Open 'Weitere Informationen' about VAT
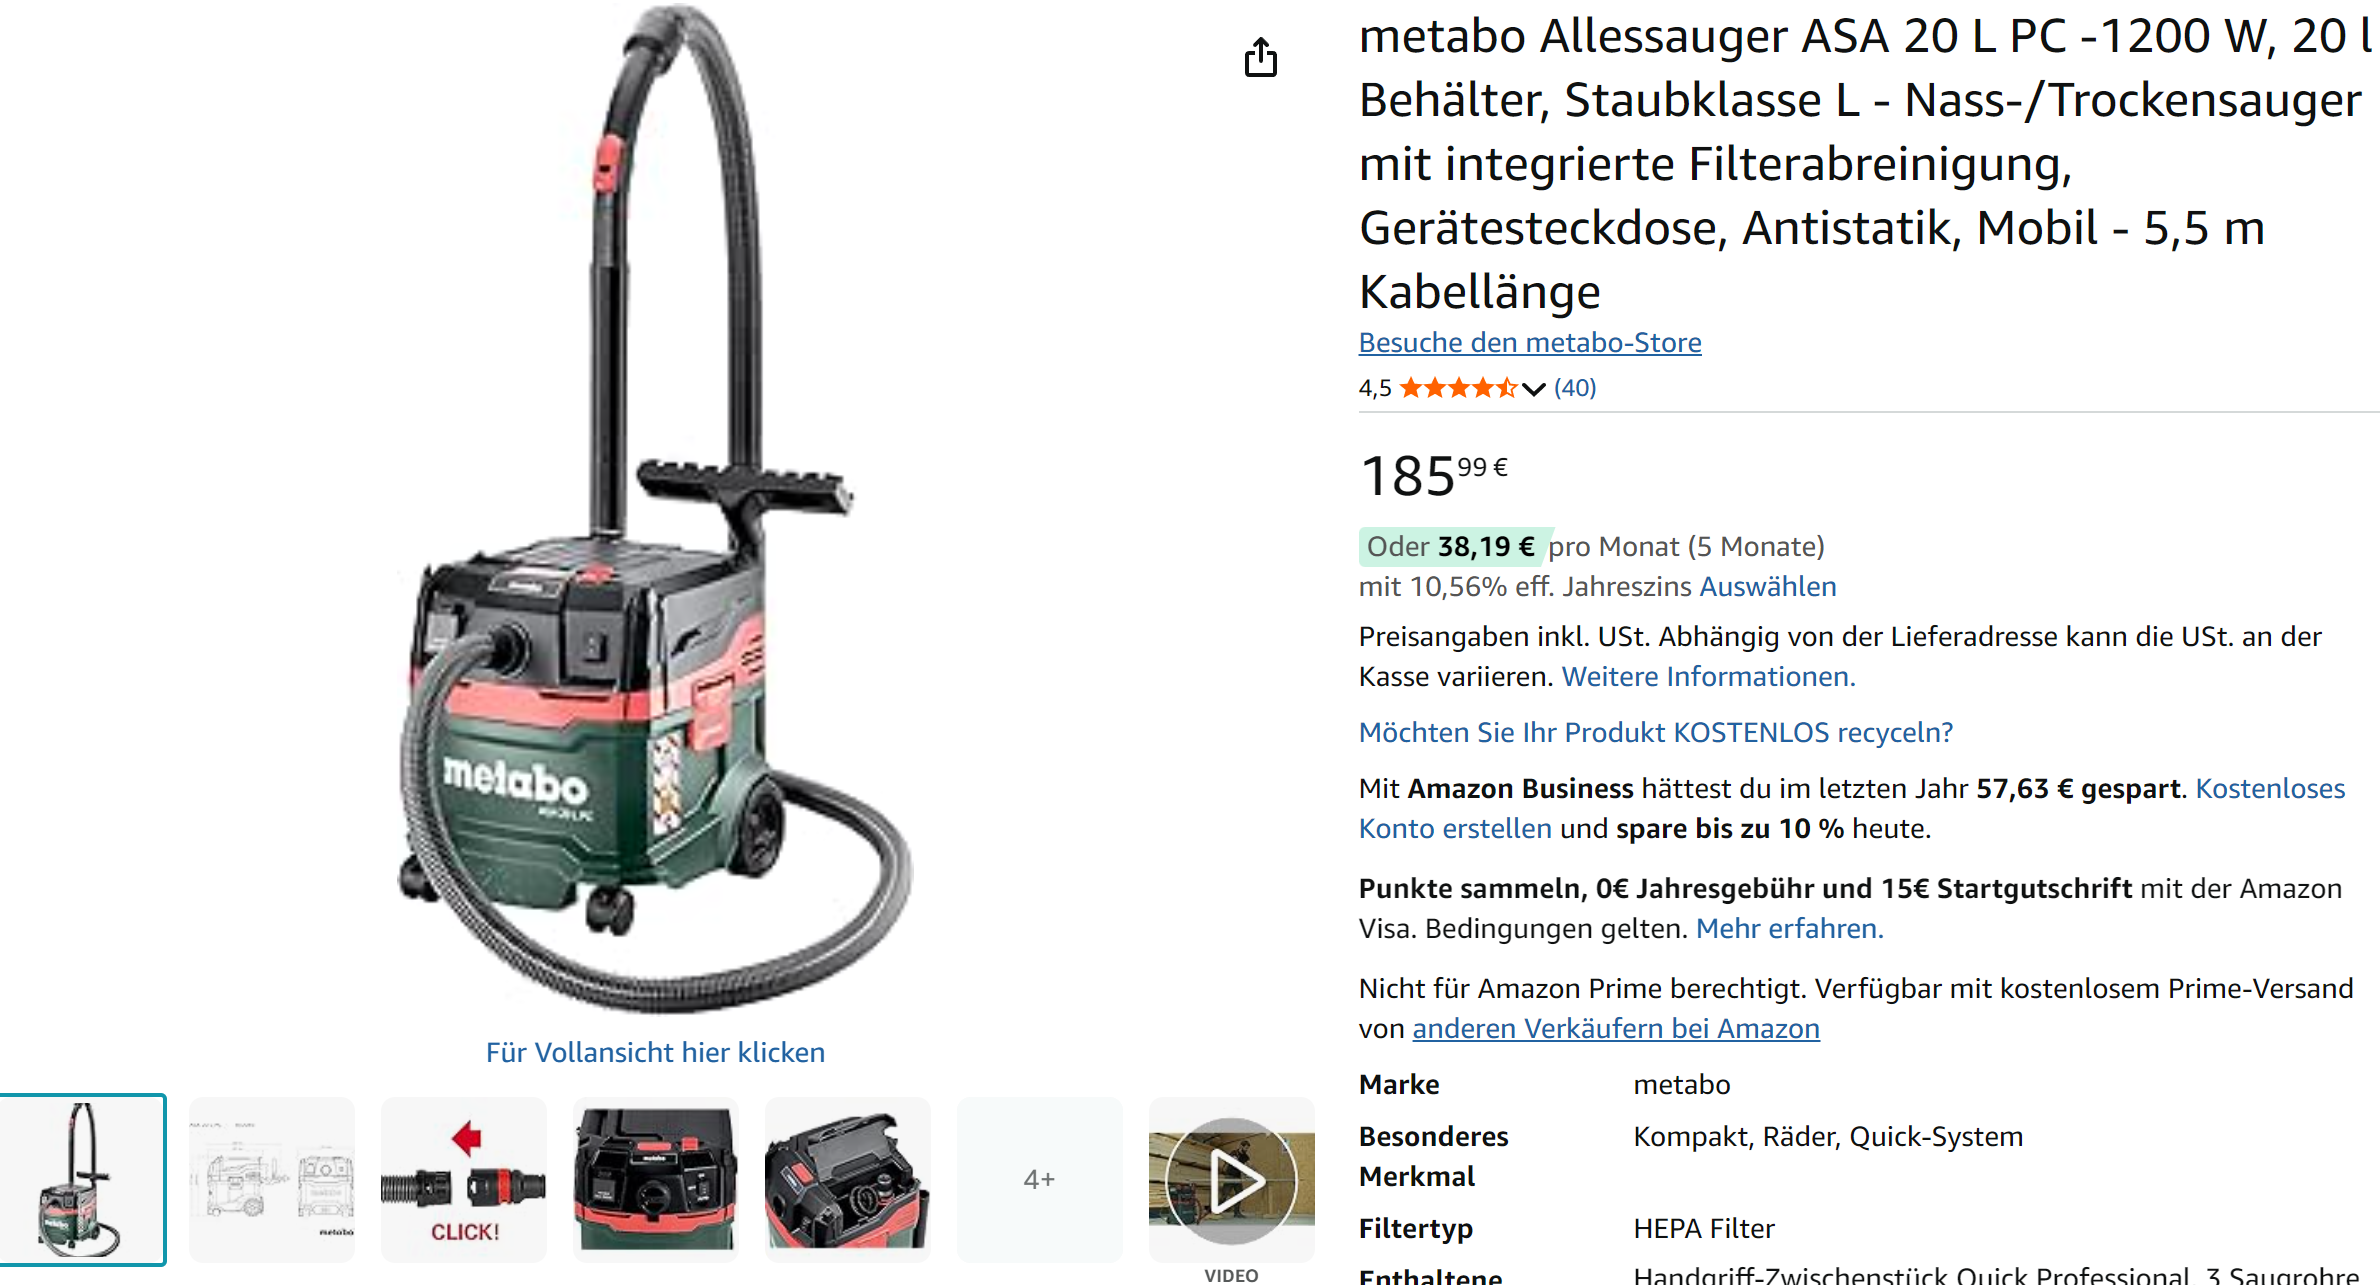Image resolution: width=2380 pixels, height=1285 pixels. pyautogui.click(x=1708, y=676)
